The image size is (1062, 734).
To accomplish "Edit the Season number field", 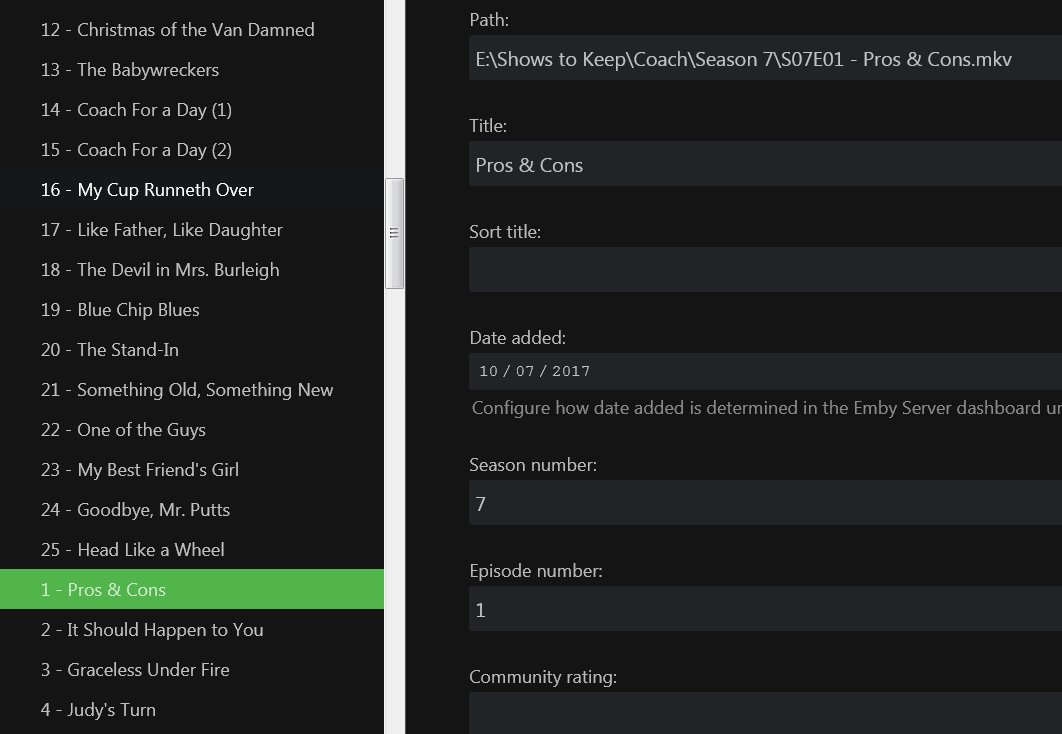I will (x=765, y=504).
